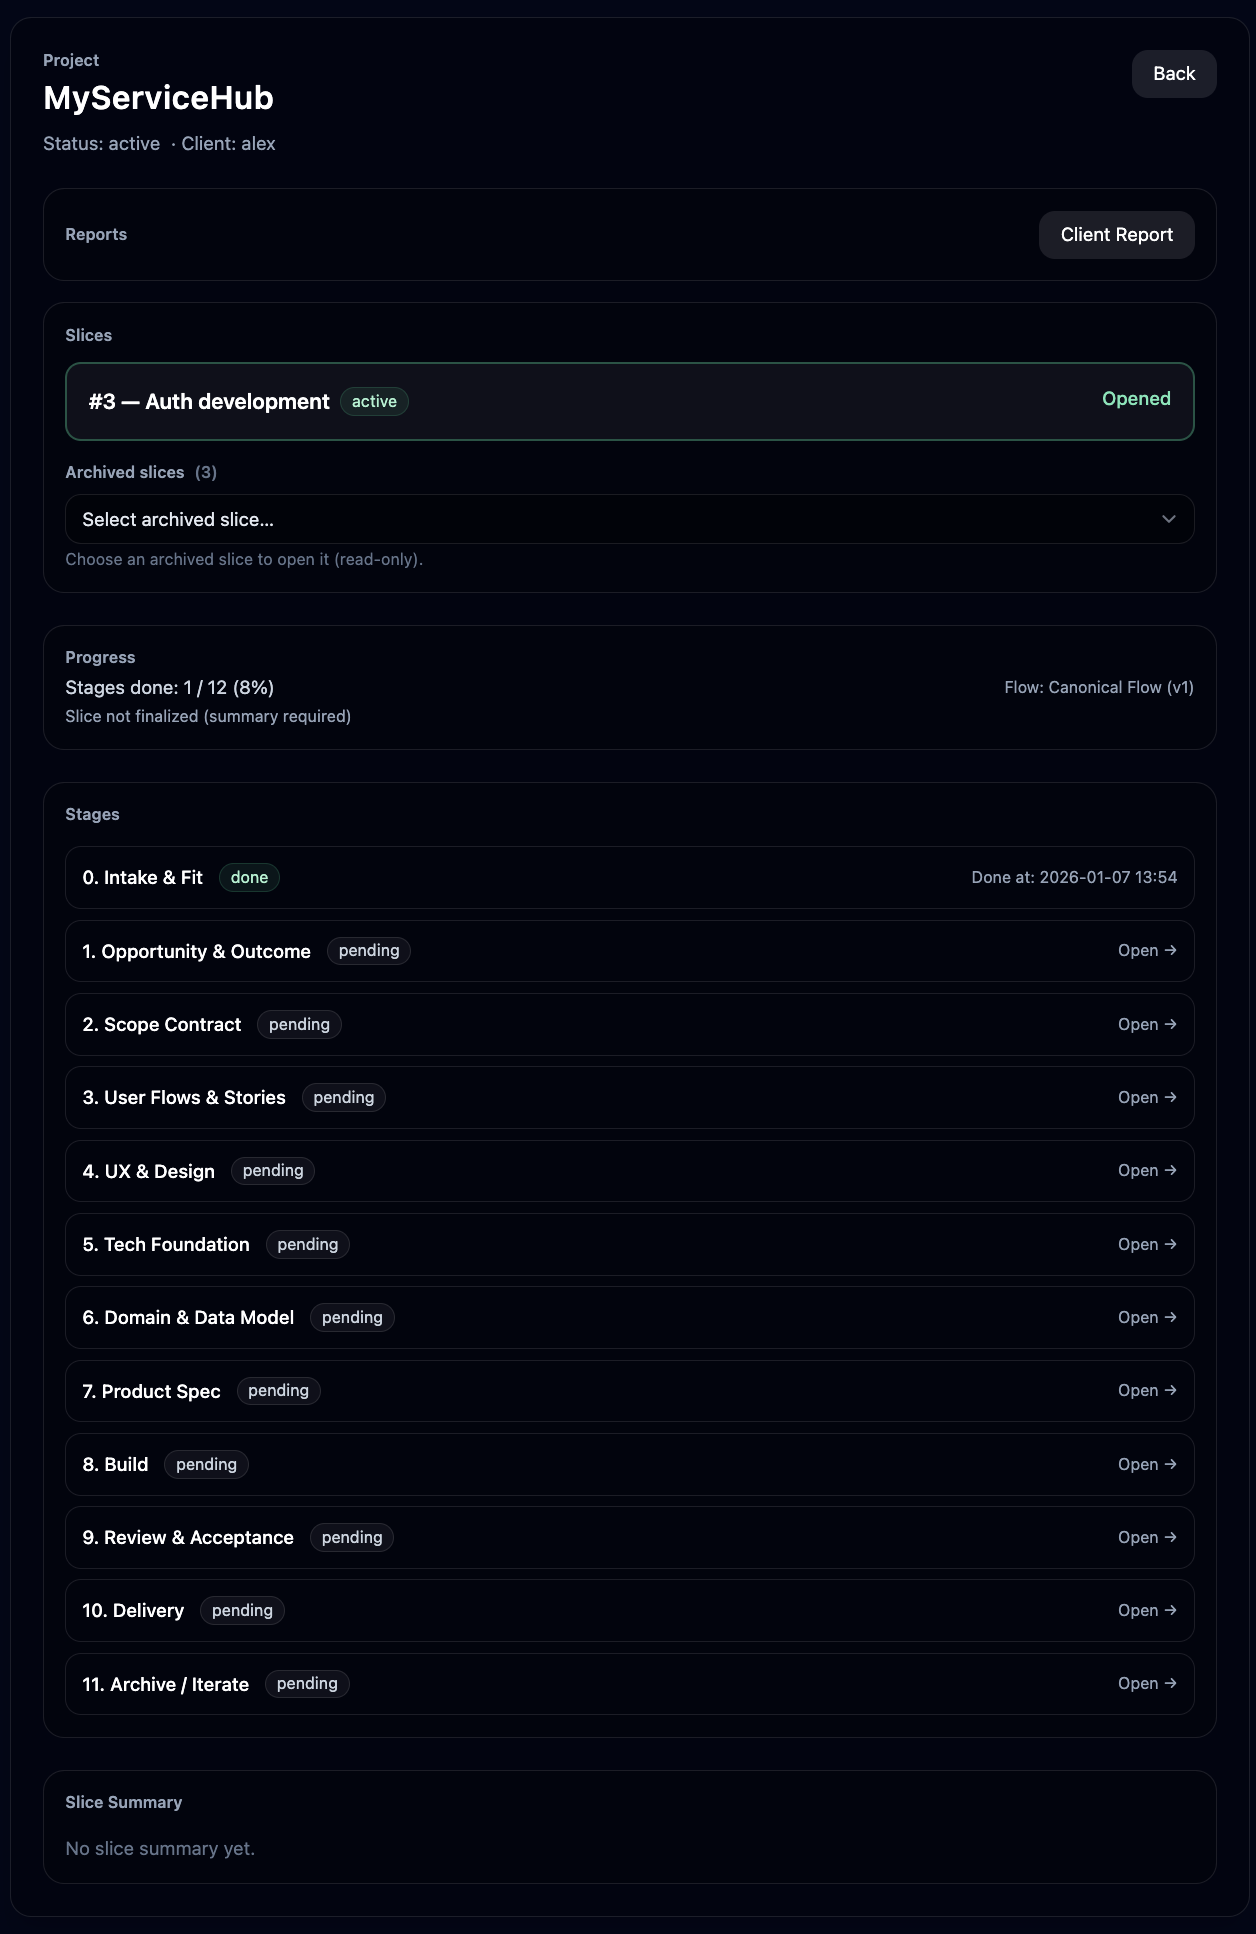The width and height of the screenshot is (1256, 1934).
Task: Click Open arrow for Tech Foundation
Action: 1146,1245
